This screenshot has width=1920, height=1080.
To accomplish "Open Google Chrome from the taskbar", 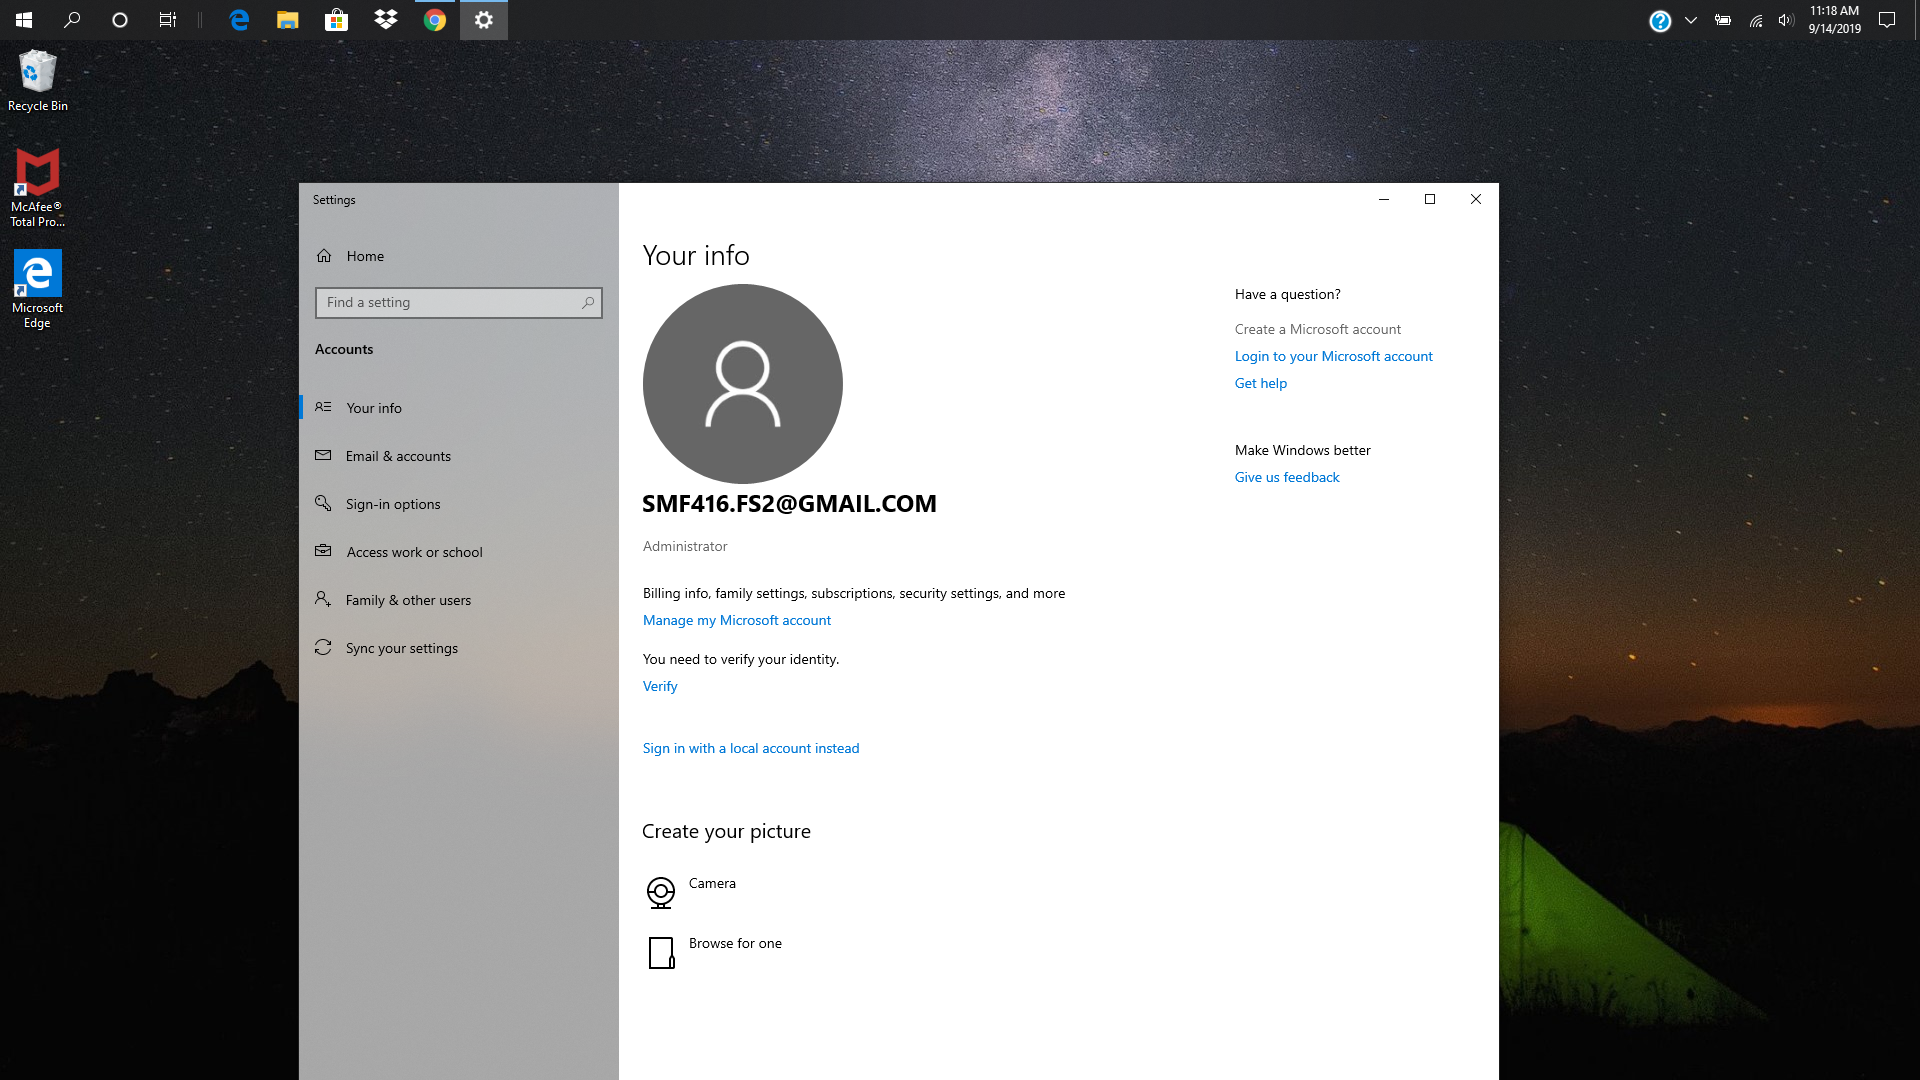I will tap(434, 20).
